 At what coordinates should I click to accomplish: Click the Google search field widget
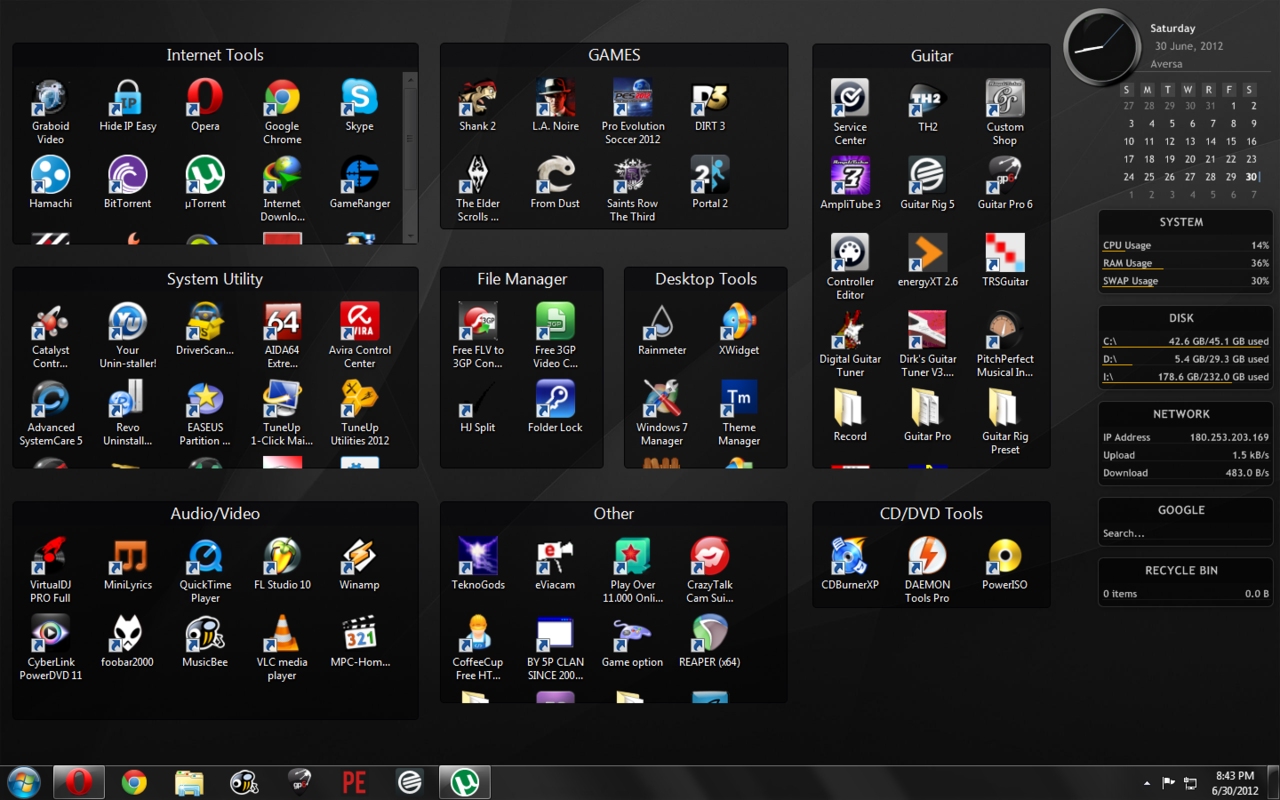1184,534
